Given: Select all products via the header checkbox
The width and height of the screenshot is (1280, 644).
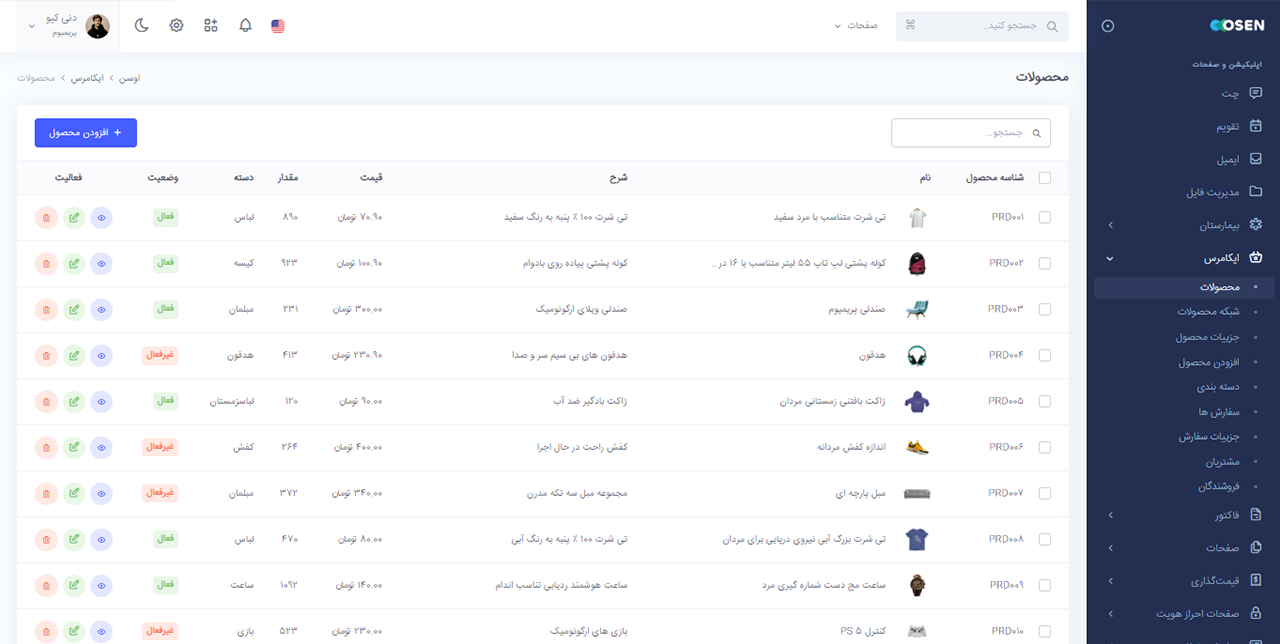Looking at the screenshot, I should coord(1044,177).
